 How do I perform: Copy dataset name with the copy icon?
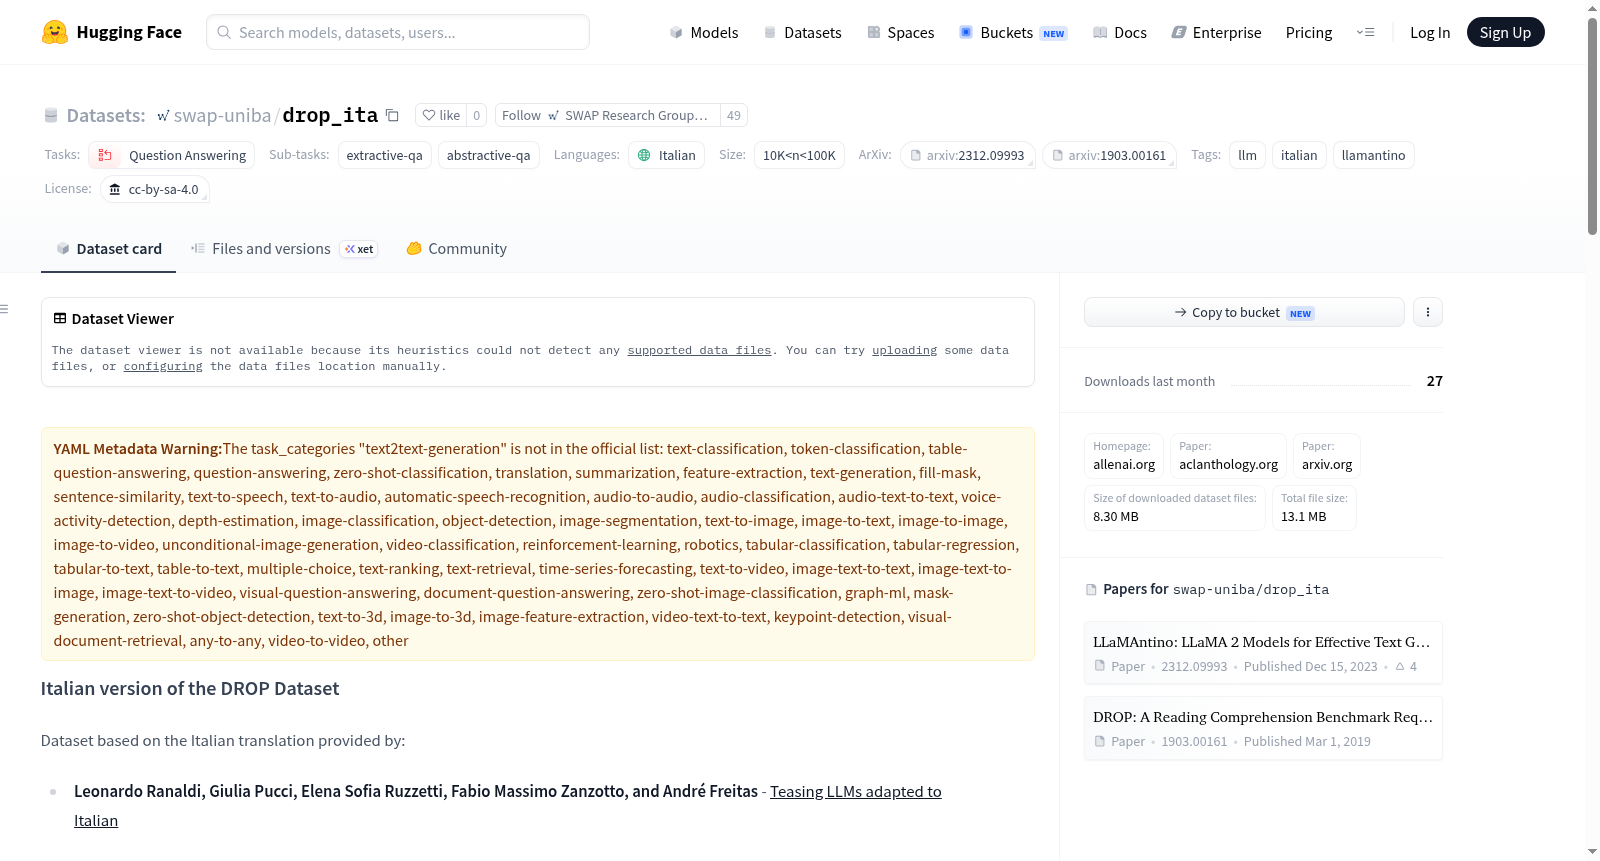click(393, 115)
